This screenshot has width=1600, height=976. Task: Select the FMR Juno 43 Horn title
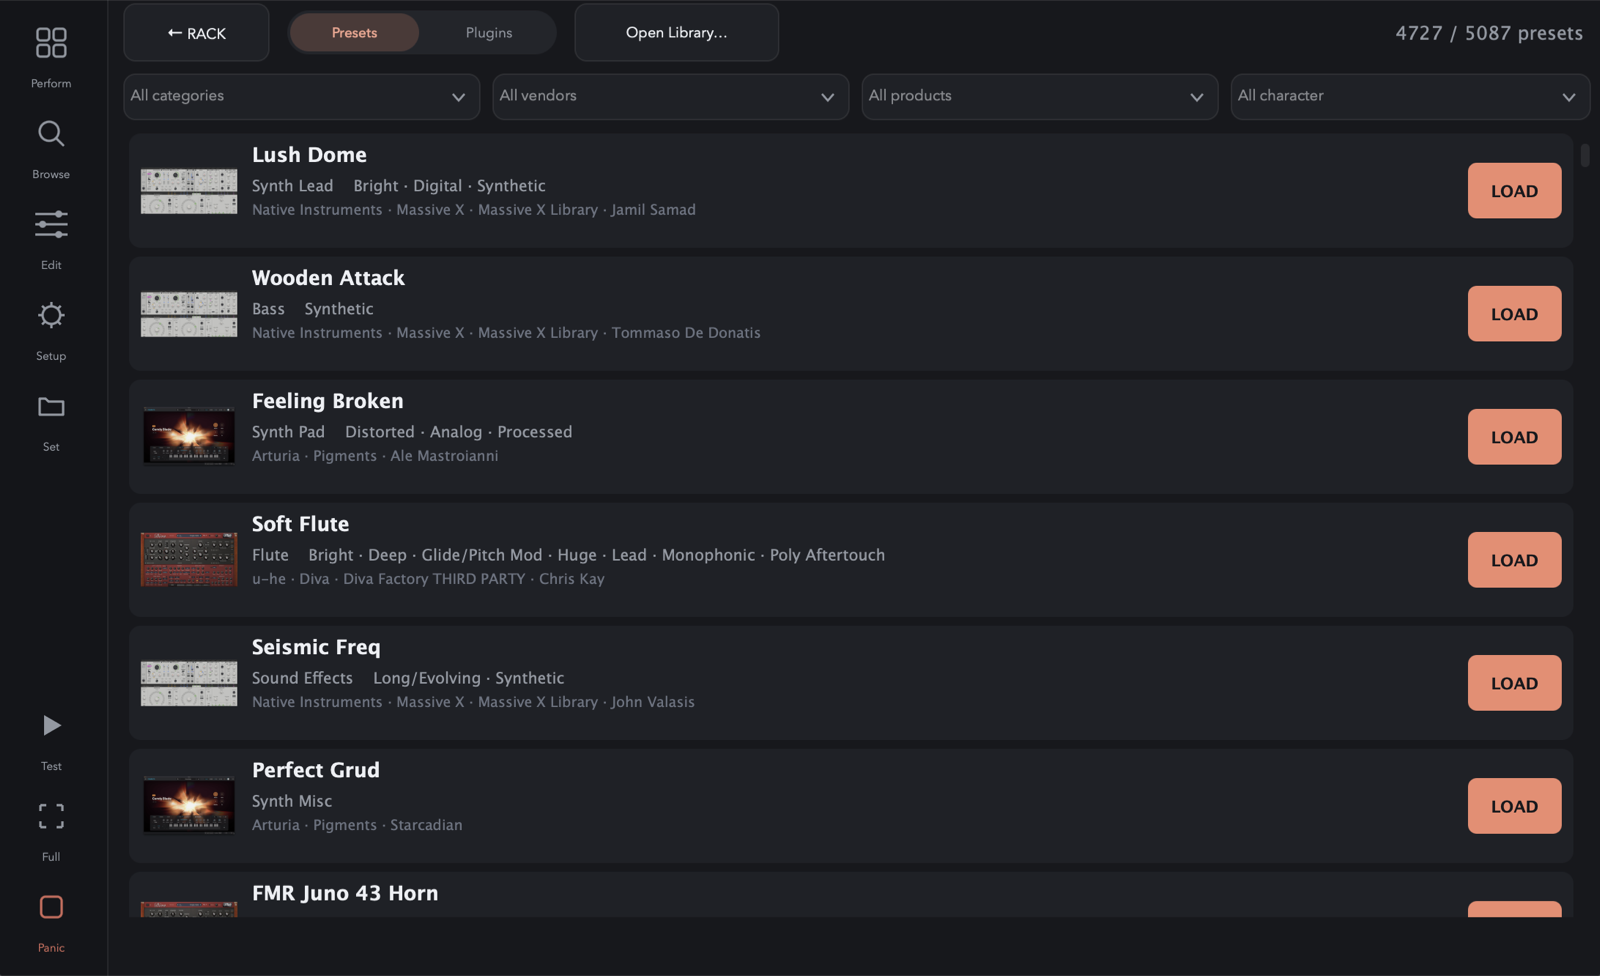point(345,893)
